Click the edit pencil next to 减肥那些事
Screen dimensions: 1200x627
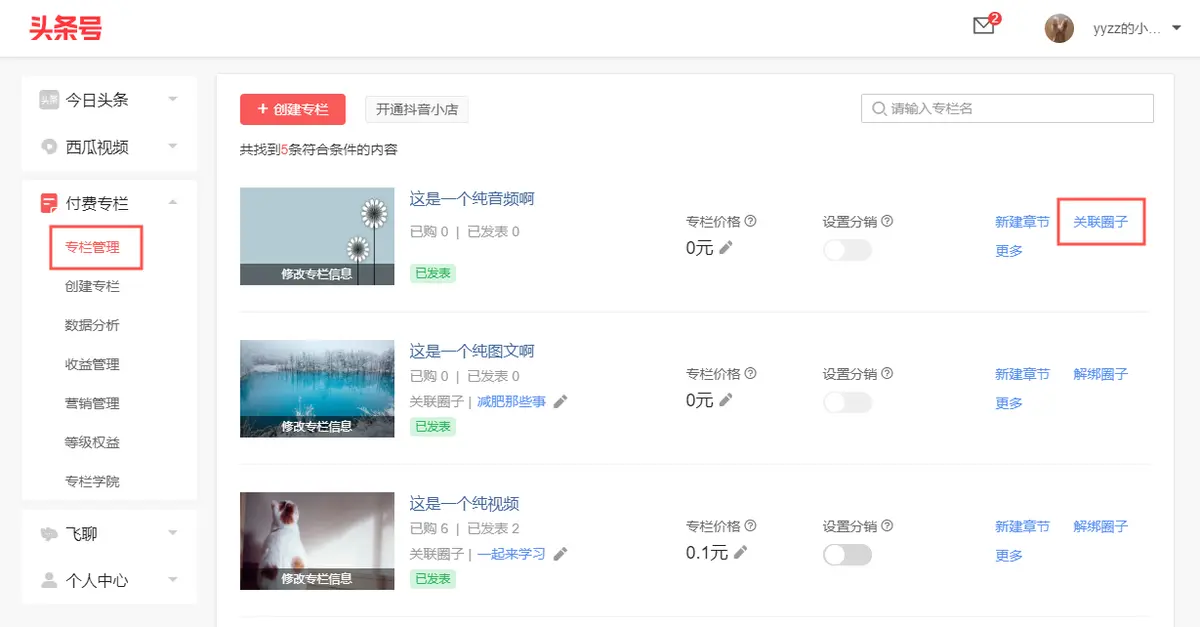[560, 400]
